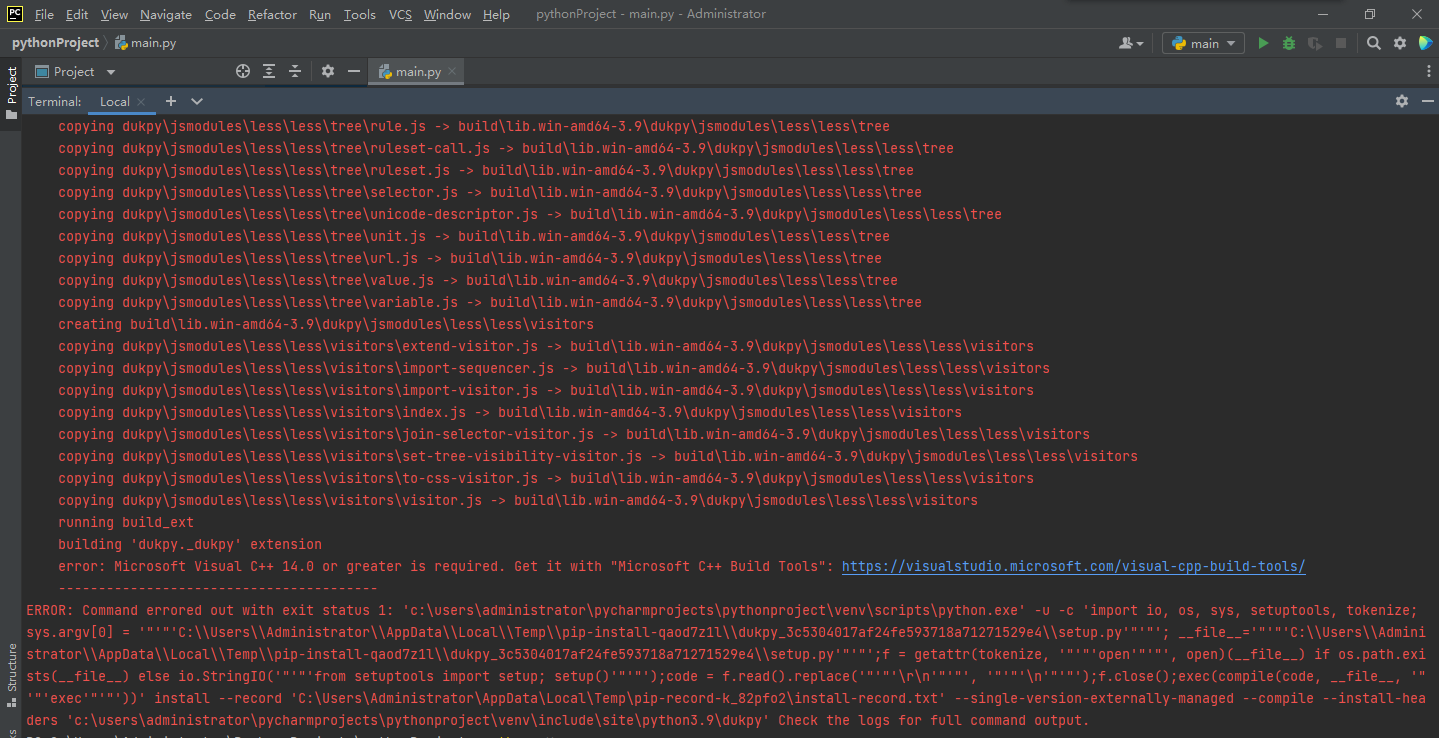Open Search Everywhere magnifier

pos(1374,43)
